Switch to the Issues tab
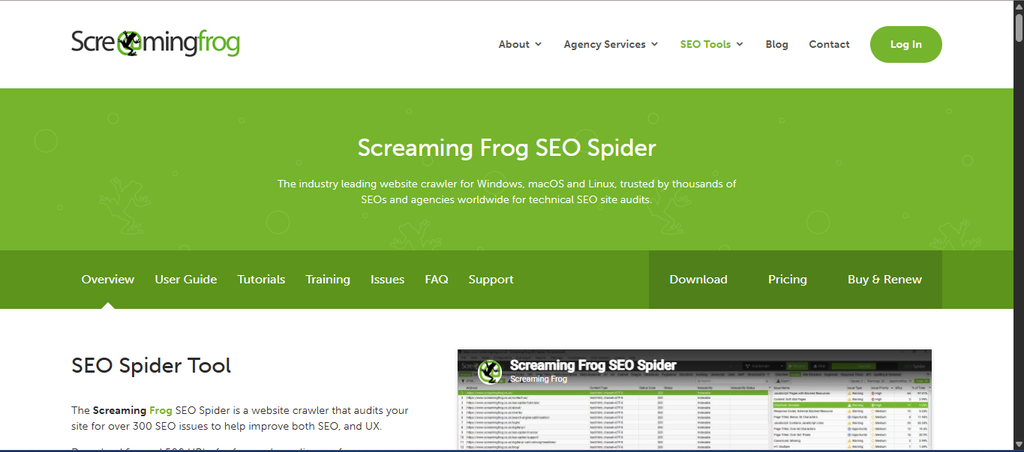This screenshot has width=1024, height=452. point(387,280)
